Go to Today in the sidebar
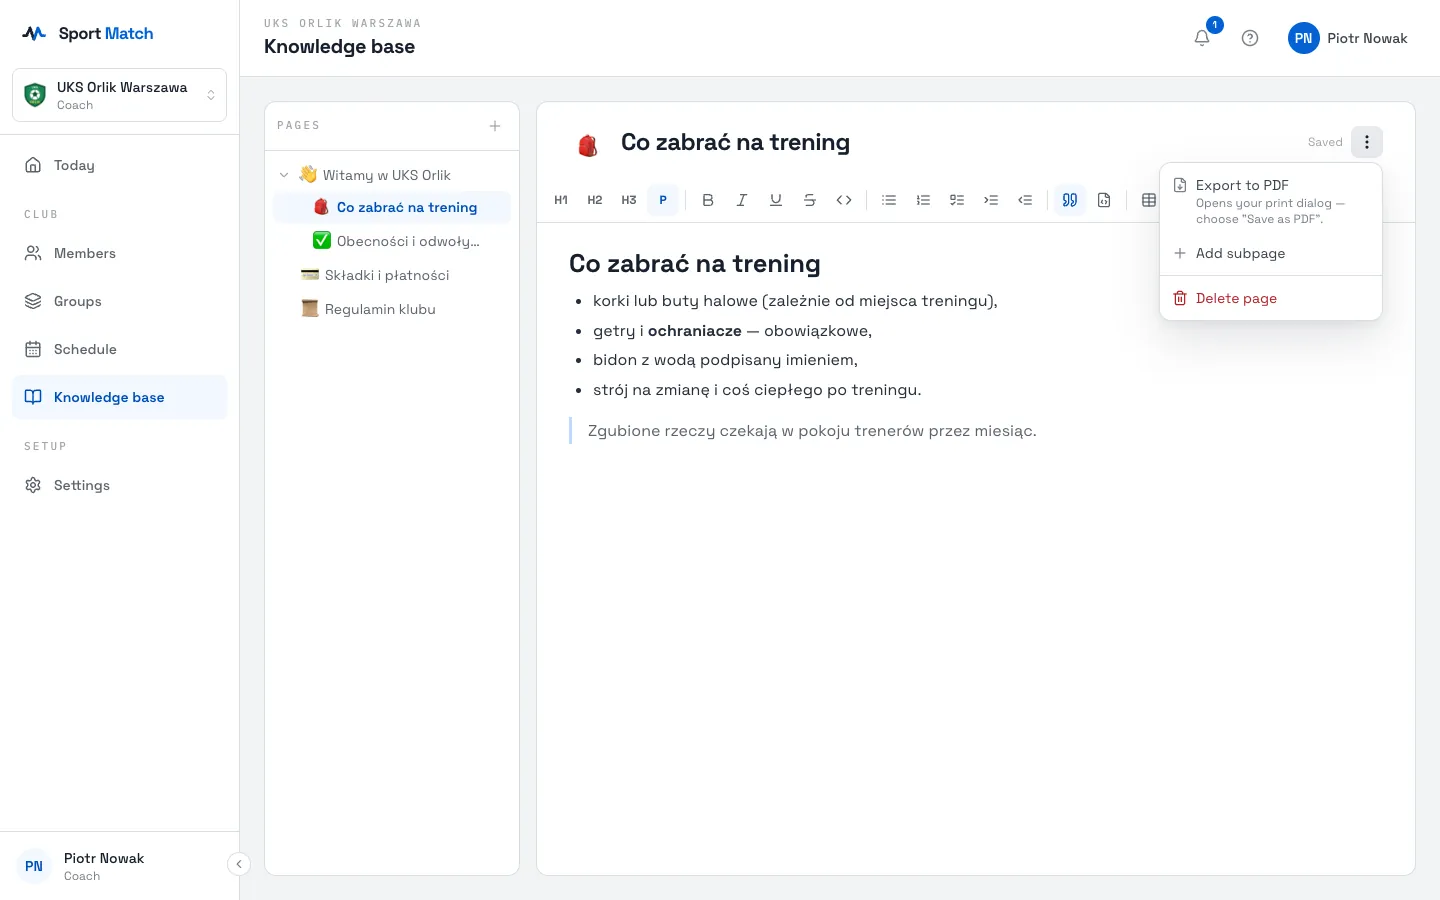1440x900 pixels. point(120,165)
